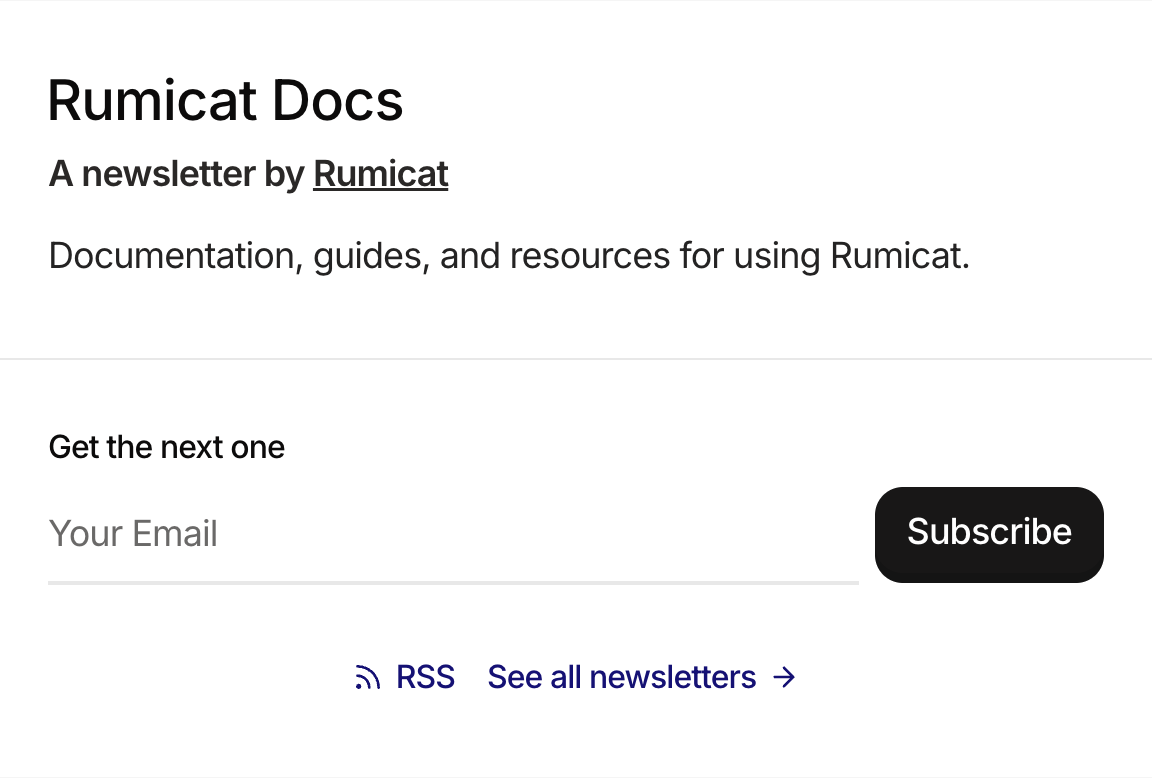This screenshot has width=1152, height=778.
Task: Click the A newsletter by text
Action: tap(176, 174)
